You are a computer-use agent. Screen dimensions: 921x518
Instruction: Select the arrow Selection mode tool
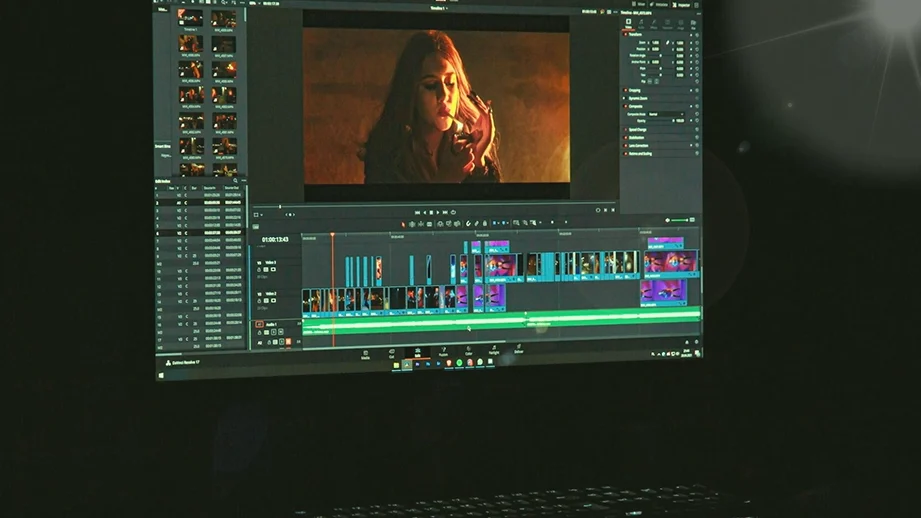coord(404,224)
